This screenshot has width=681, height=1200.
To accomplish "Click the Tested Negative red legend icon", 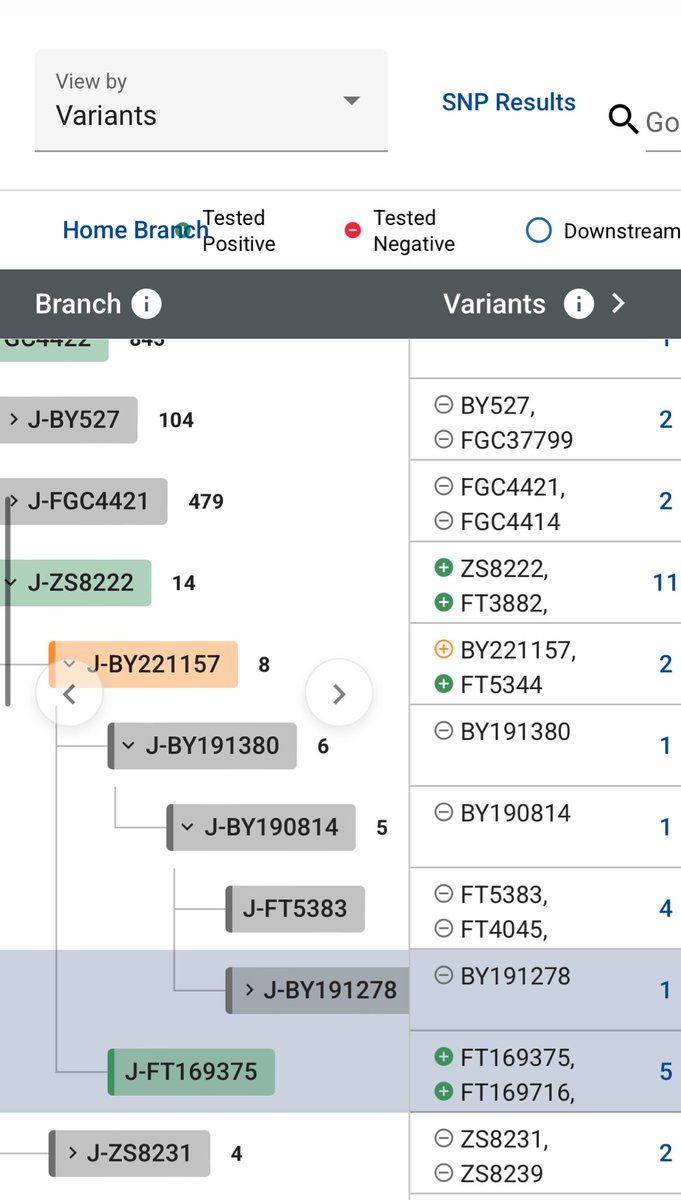I will point(352,231).
